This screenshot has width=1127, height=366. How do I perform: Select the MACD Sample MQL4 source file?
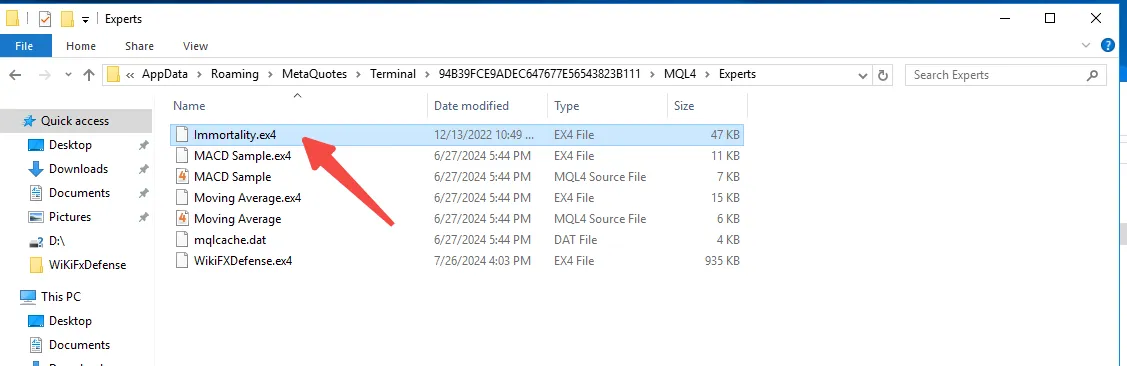click(x=457, y=177)
